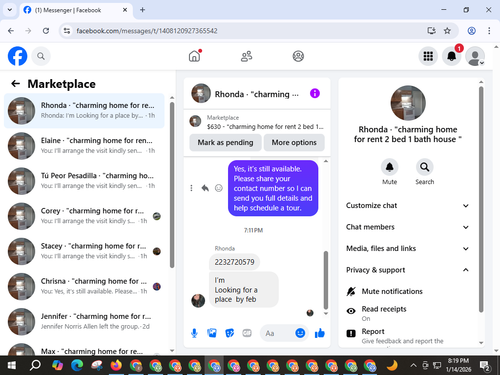
Task: Open Windows taskbar search
Action: coord(35,366)
